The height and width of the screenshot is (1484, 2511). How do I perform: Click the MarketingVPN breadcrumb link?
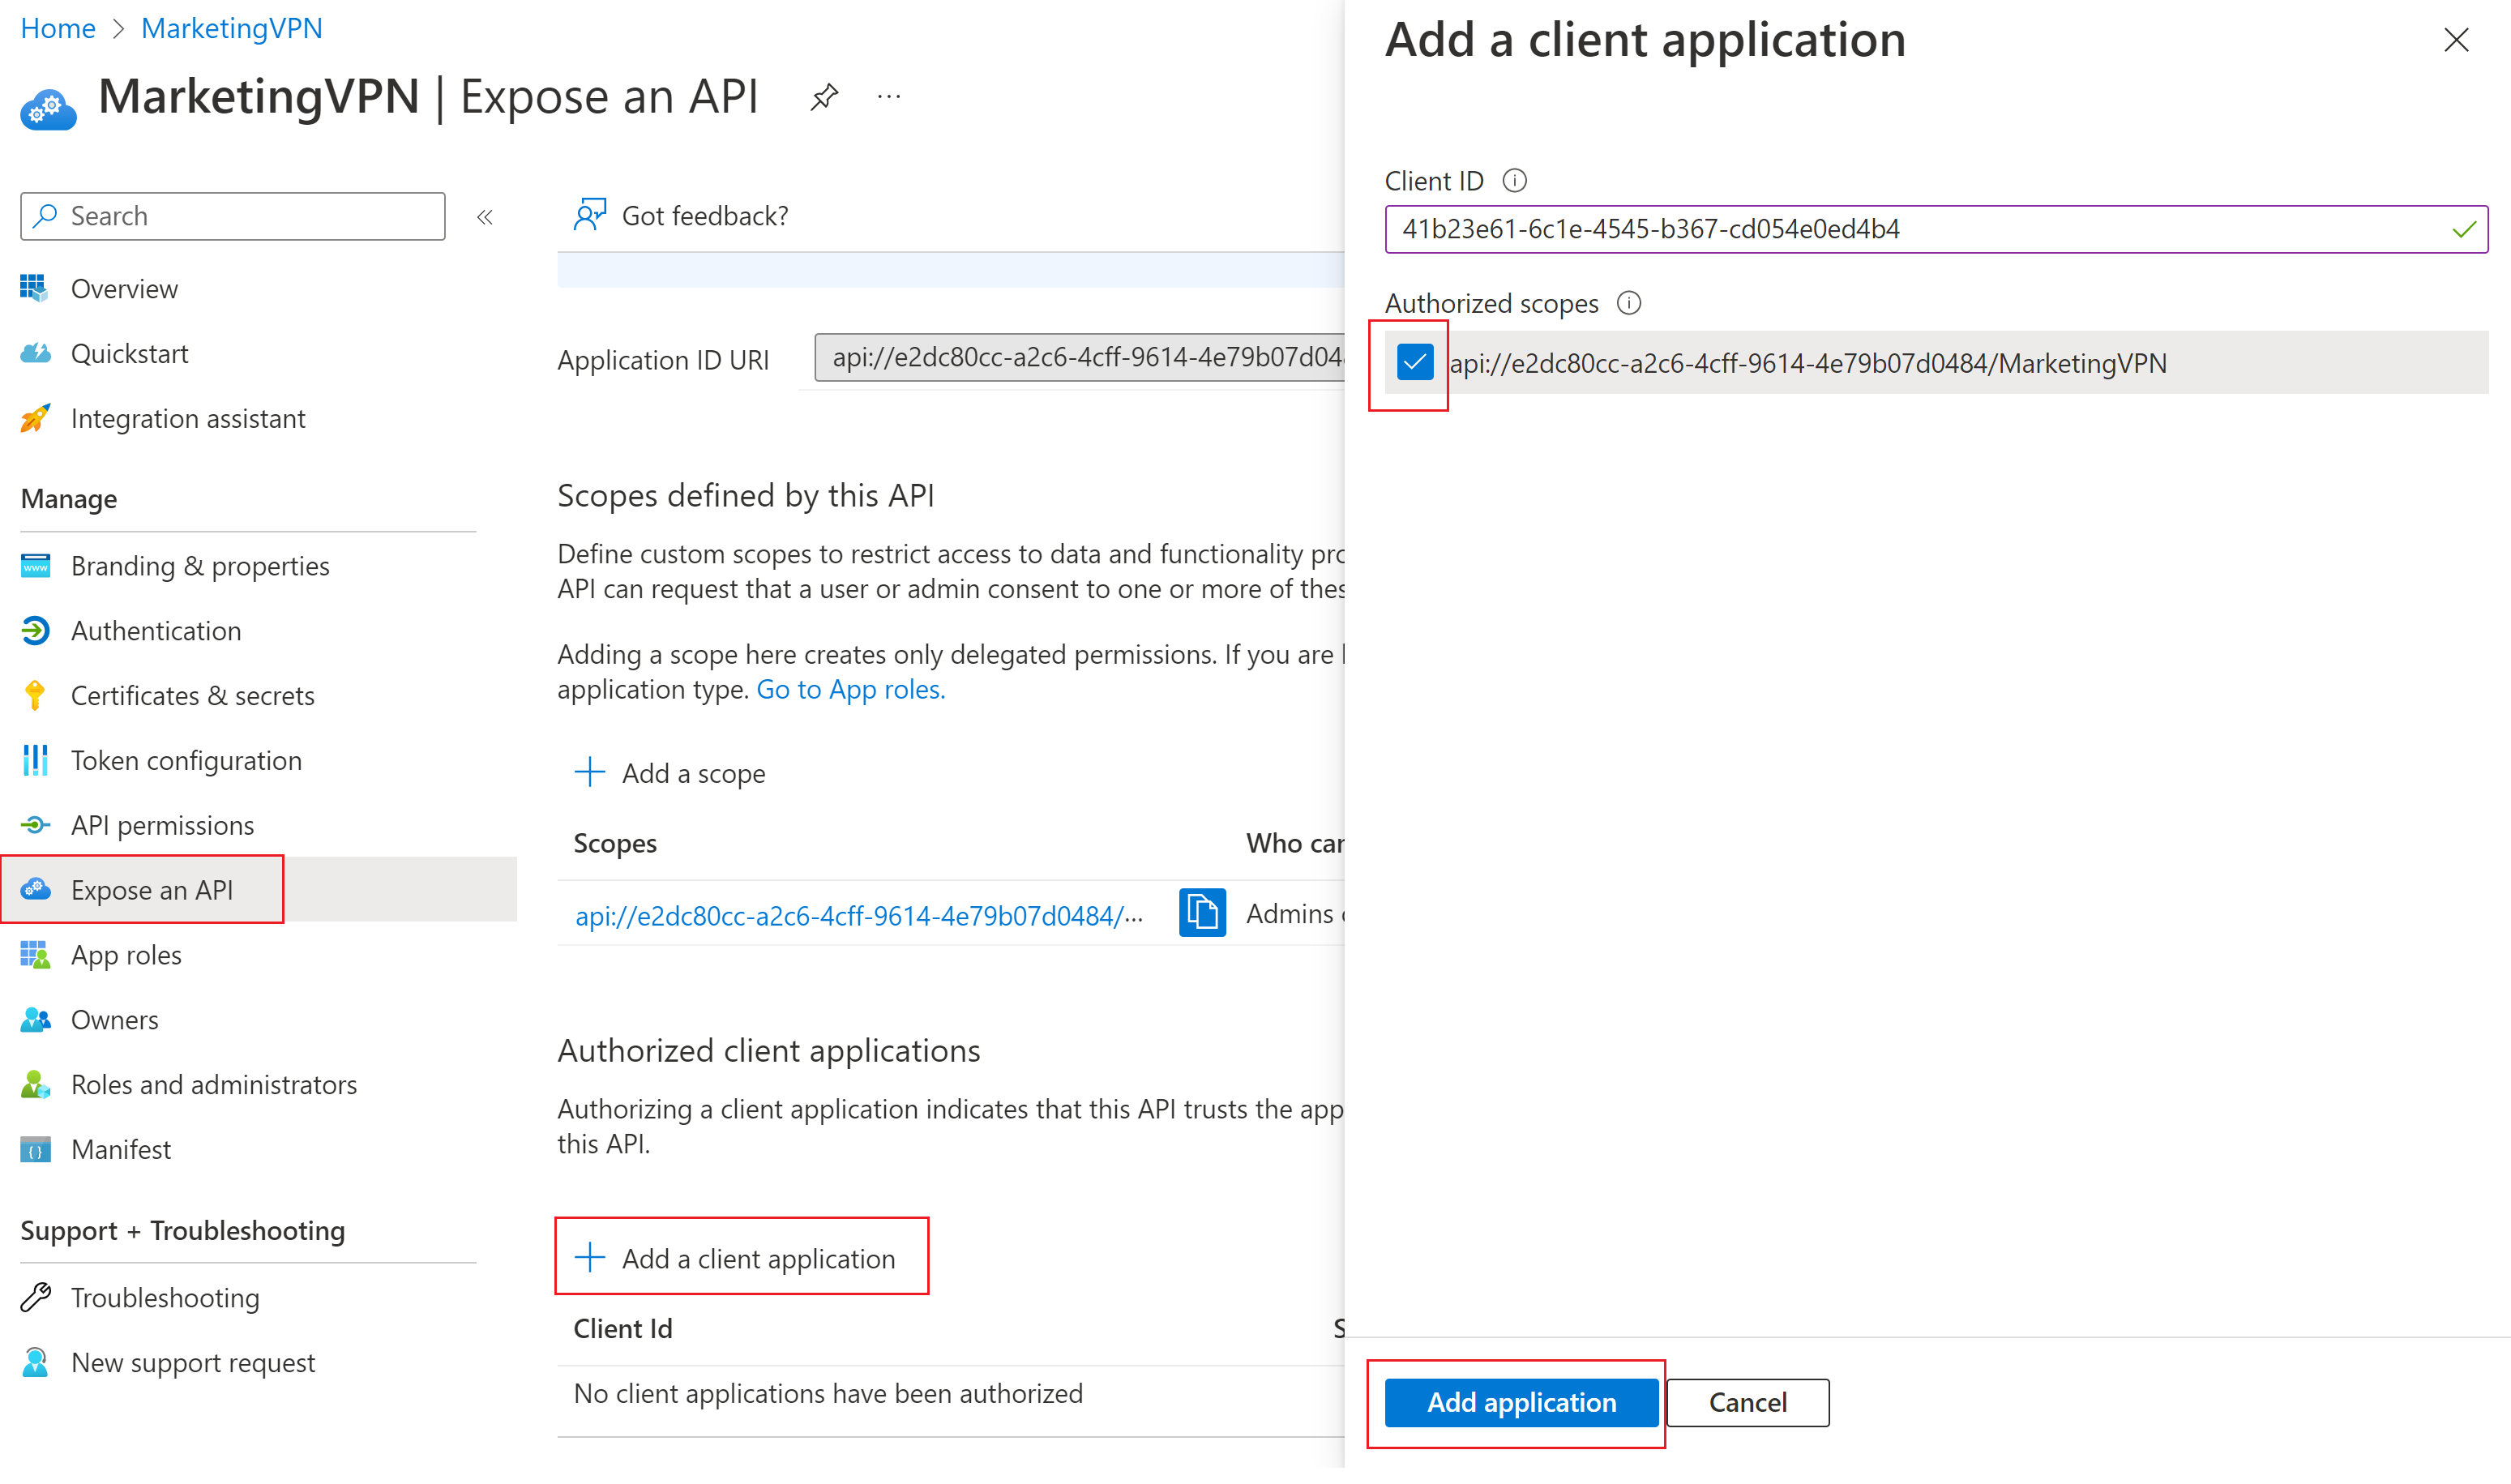(232, 28)
